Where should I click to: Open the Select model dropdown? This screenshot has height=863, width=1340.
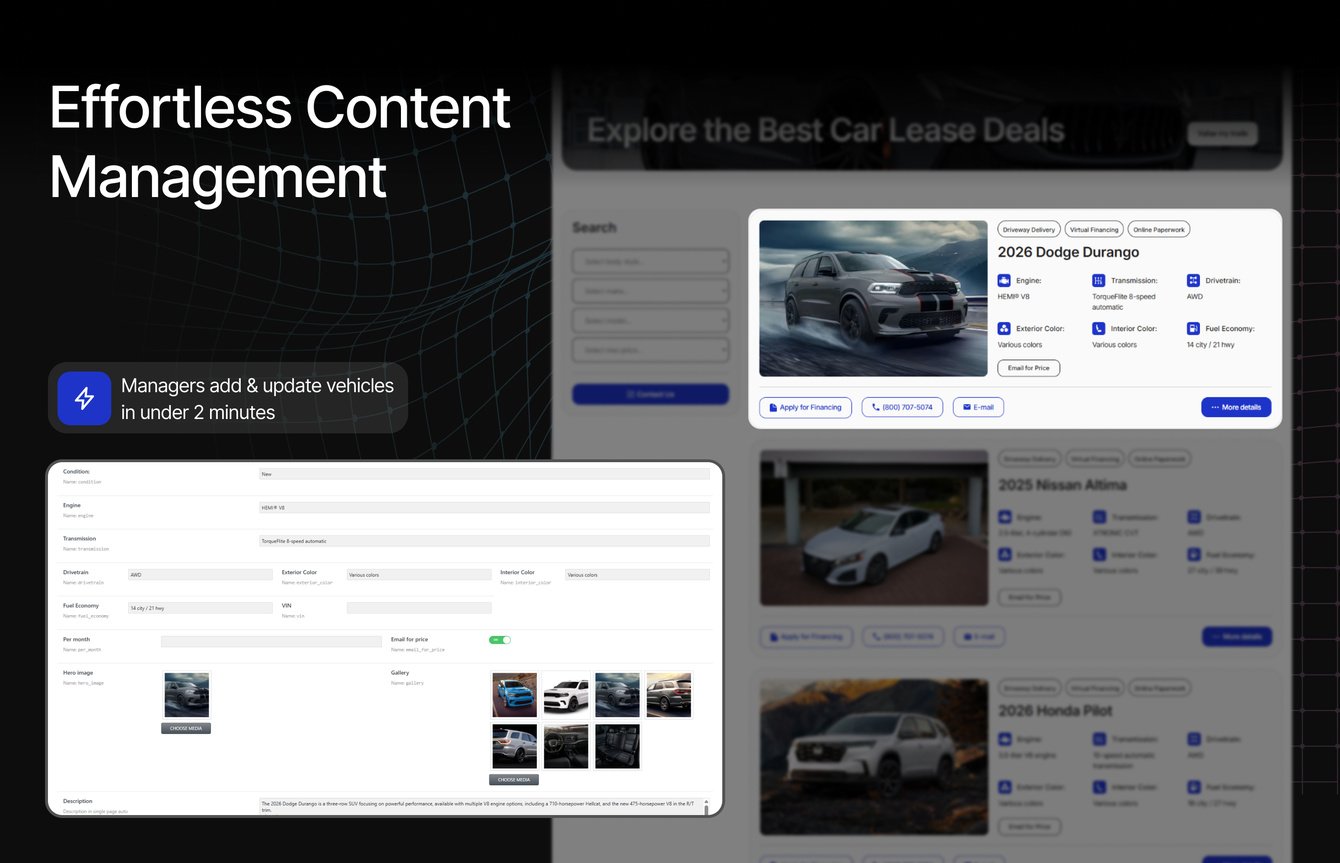point(651,321)
